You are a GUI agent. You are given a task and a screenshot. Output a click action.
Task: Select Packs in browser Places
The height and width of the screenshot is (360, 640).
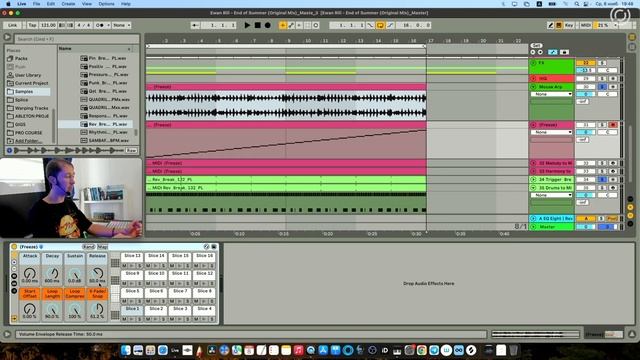pyautogui.click(x=21, y=58)
